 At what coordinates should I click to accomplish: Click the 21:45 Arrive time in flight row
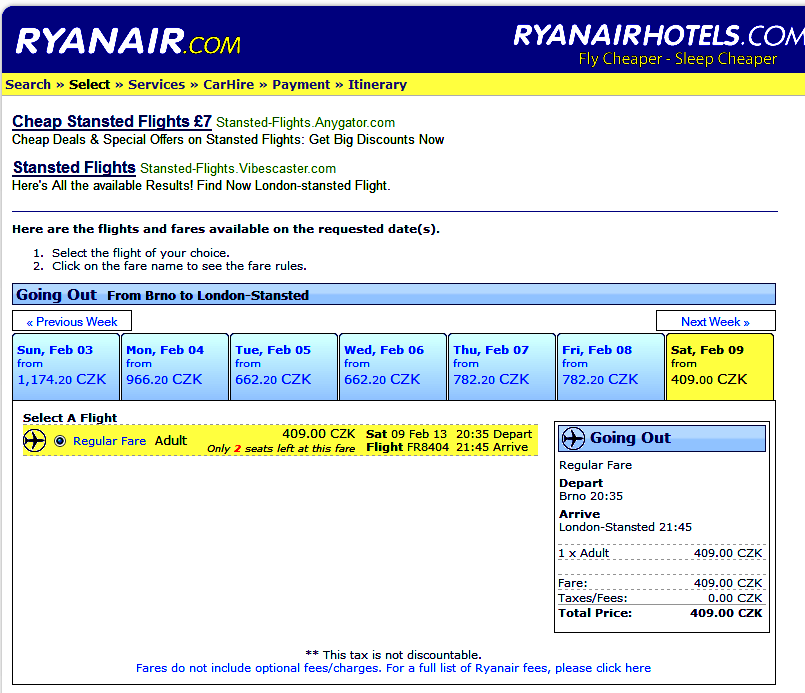(x=492, y=447)
